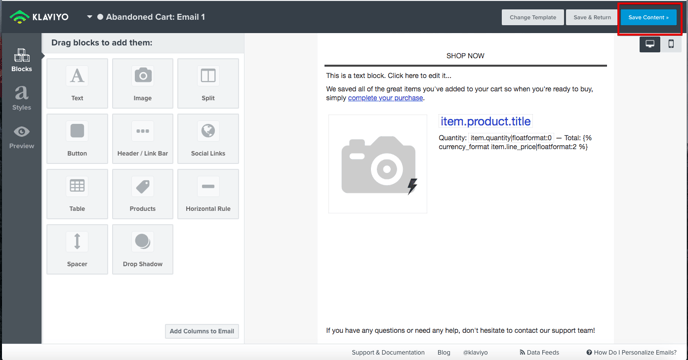This screenshot has width=688, height=360.
Task: Select the Button block
Action: coord(77,139)
